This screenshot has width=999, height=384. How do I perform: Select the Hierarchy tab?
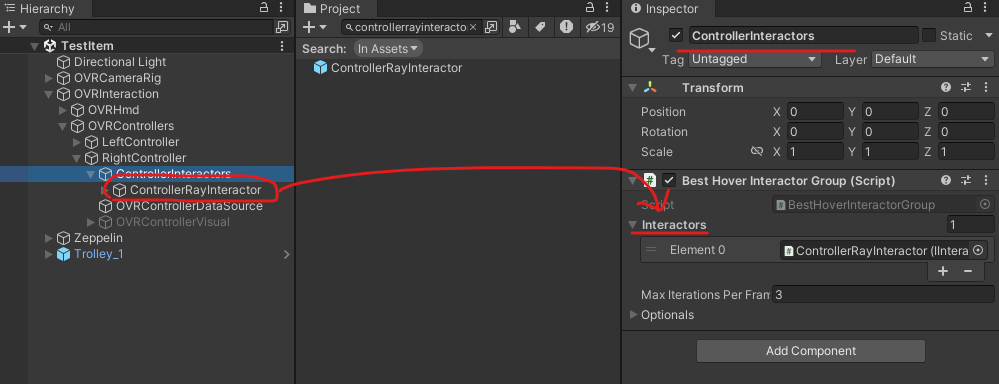pyautogui.click(x=40, y=8)
